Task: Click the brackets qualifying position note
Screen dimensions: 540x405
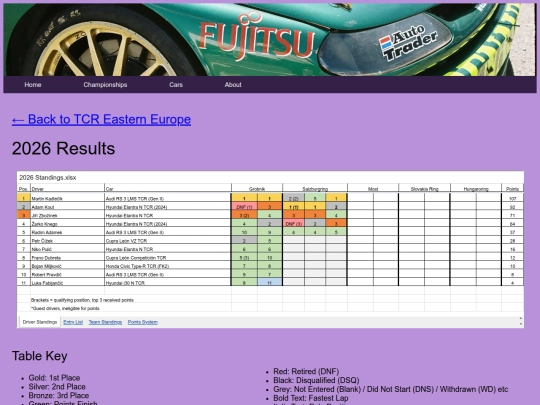Action: click(x=82, y=300)
